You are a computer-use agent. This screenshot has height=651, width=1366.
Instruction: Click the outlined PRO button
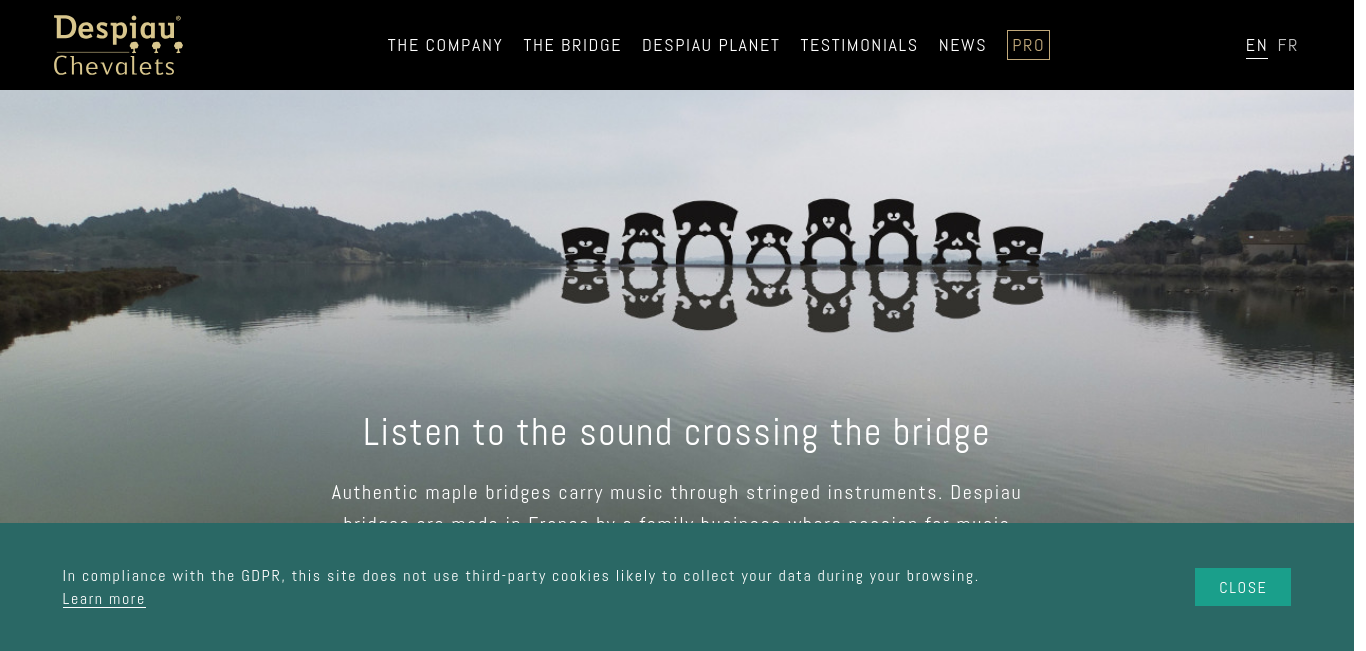coord(1028,45)
